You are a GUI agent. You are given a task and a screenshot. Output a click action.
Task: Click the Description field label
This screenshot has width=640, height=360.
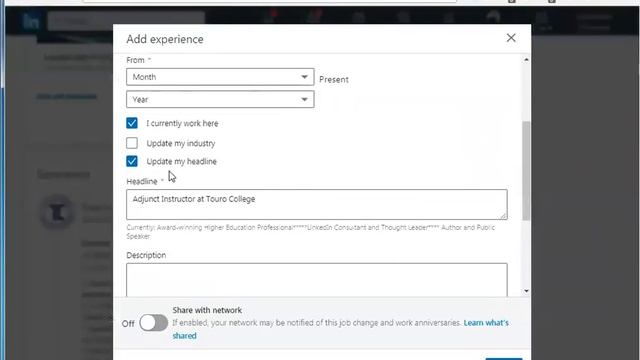(x=146, y=255)
